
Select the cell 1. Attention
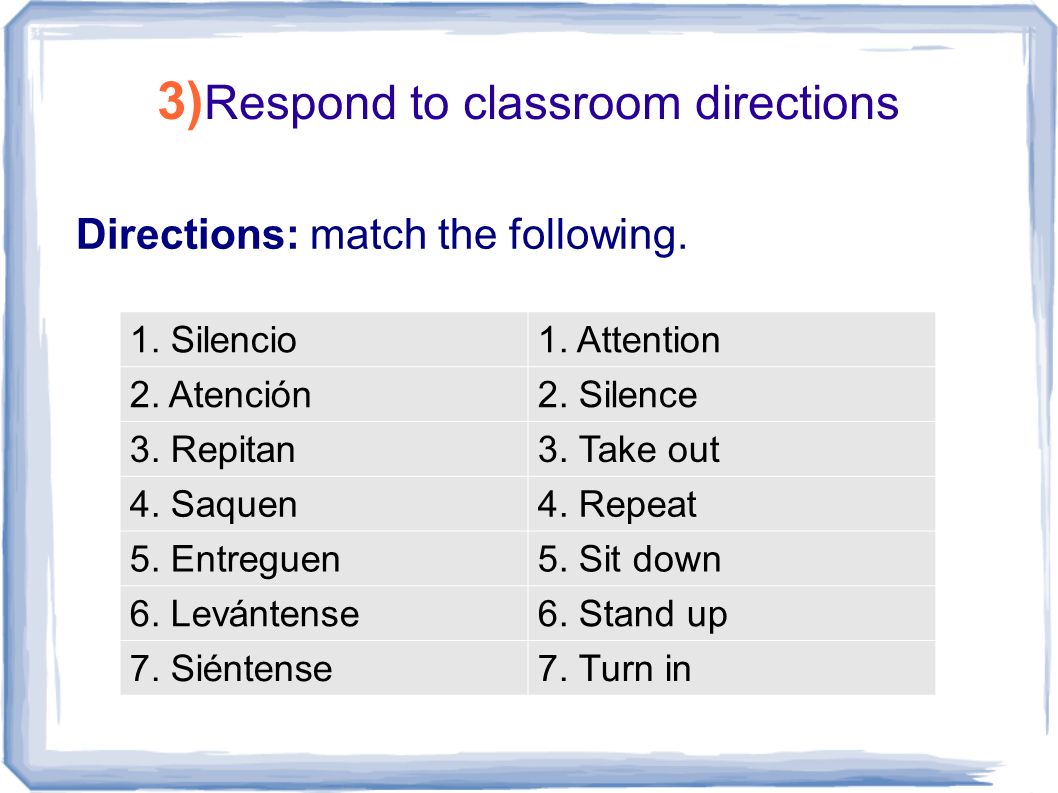pos(732,339)
